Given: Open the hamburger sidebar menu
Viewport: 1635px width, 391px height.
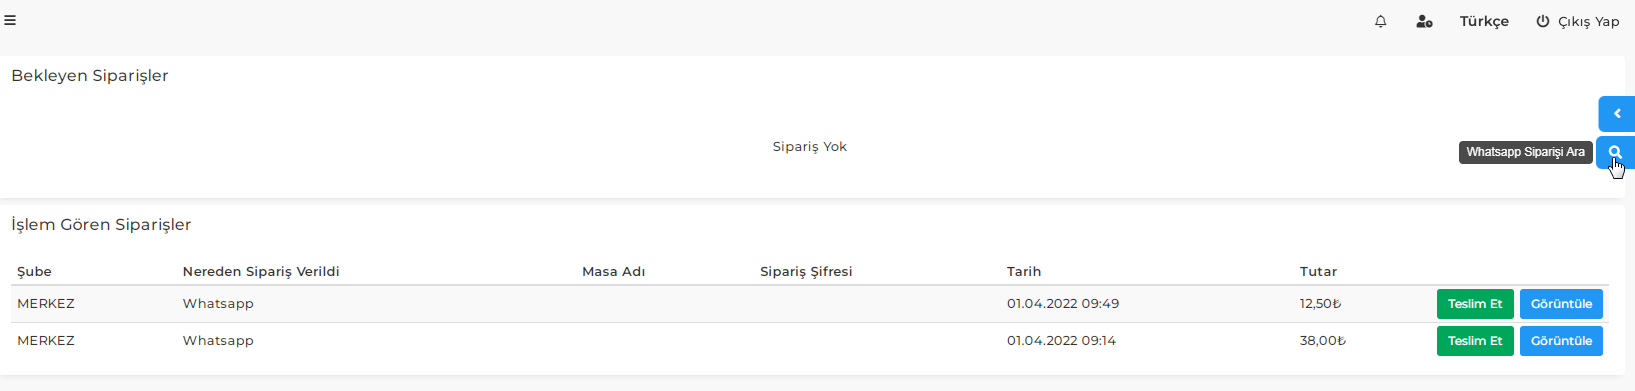Looking at the screenshot, I should [10, 20].
